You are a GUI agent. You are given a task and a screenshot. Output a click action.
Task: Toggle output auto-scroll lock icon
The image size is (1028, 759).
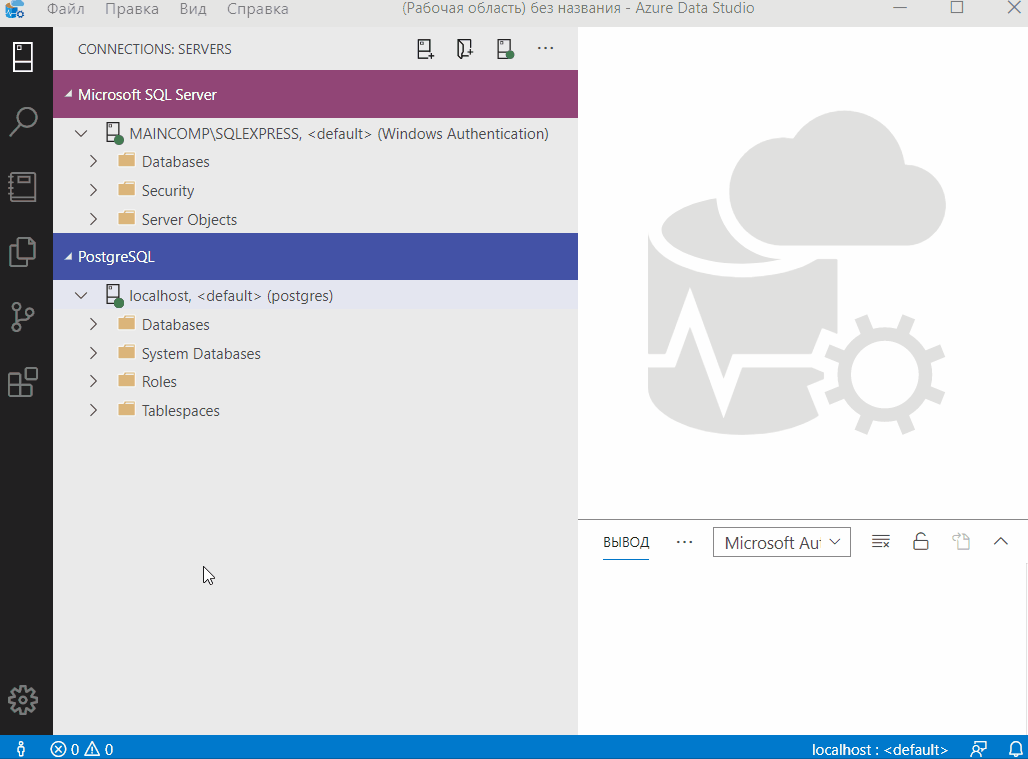coord(921,542)
